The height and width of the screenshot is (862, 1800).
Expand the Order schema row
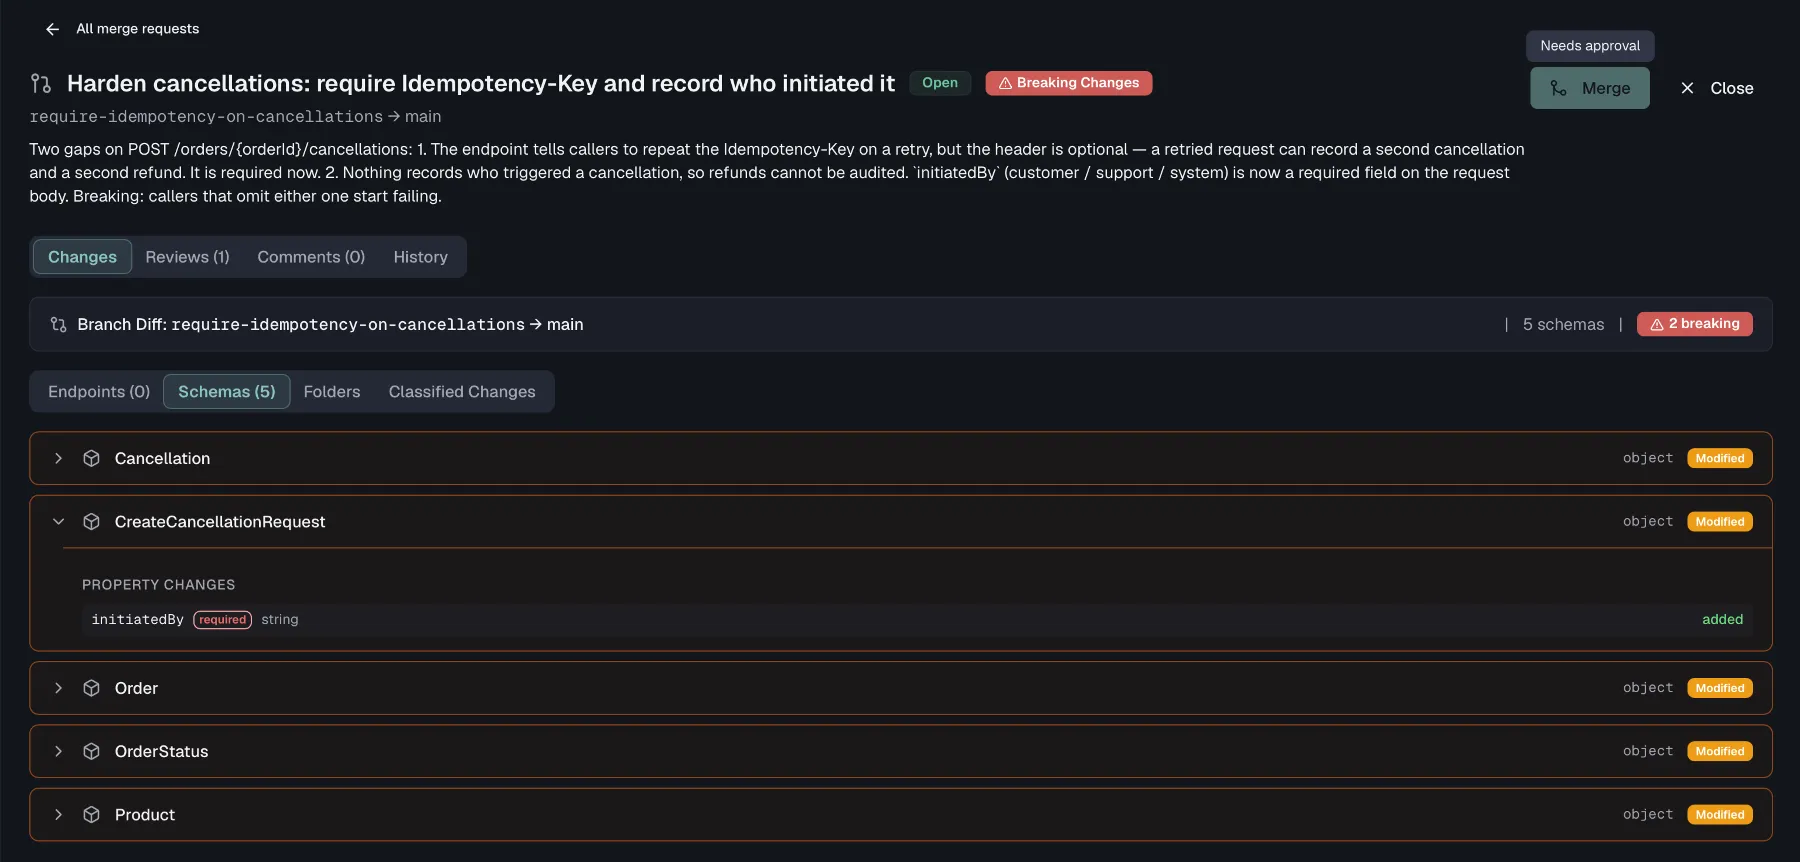coord(58,688)
